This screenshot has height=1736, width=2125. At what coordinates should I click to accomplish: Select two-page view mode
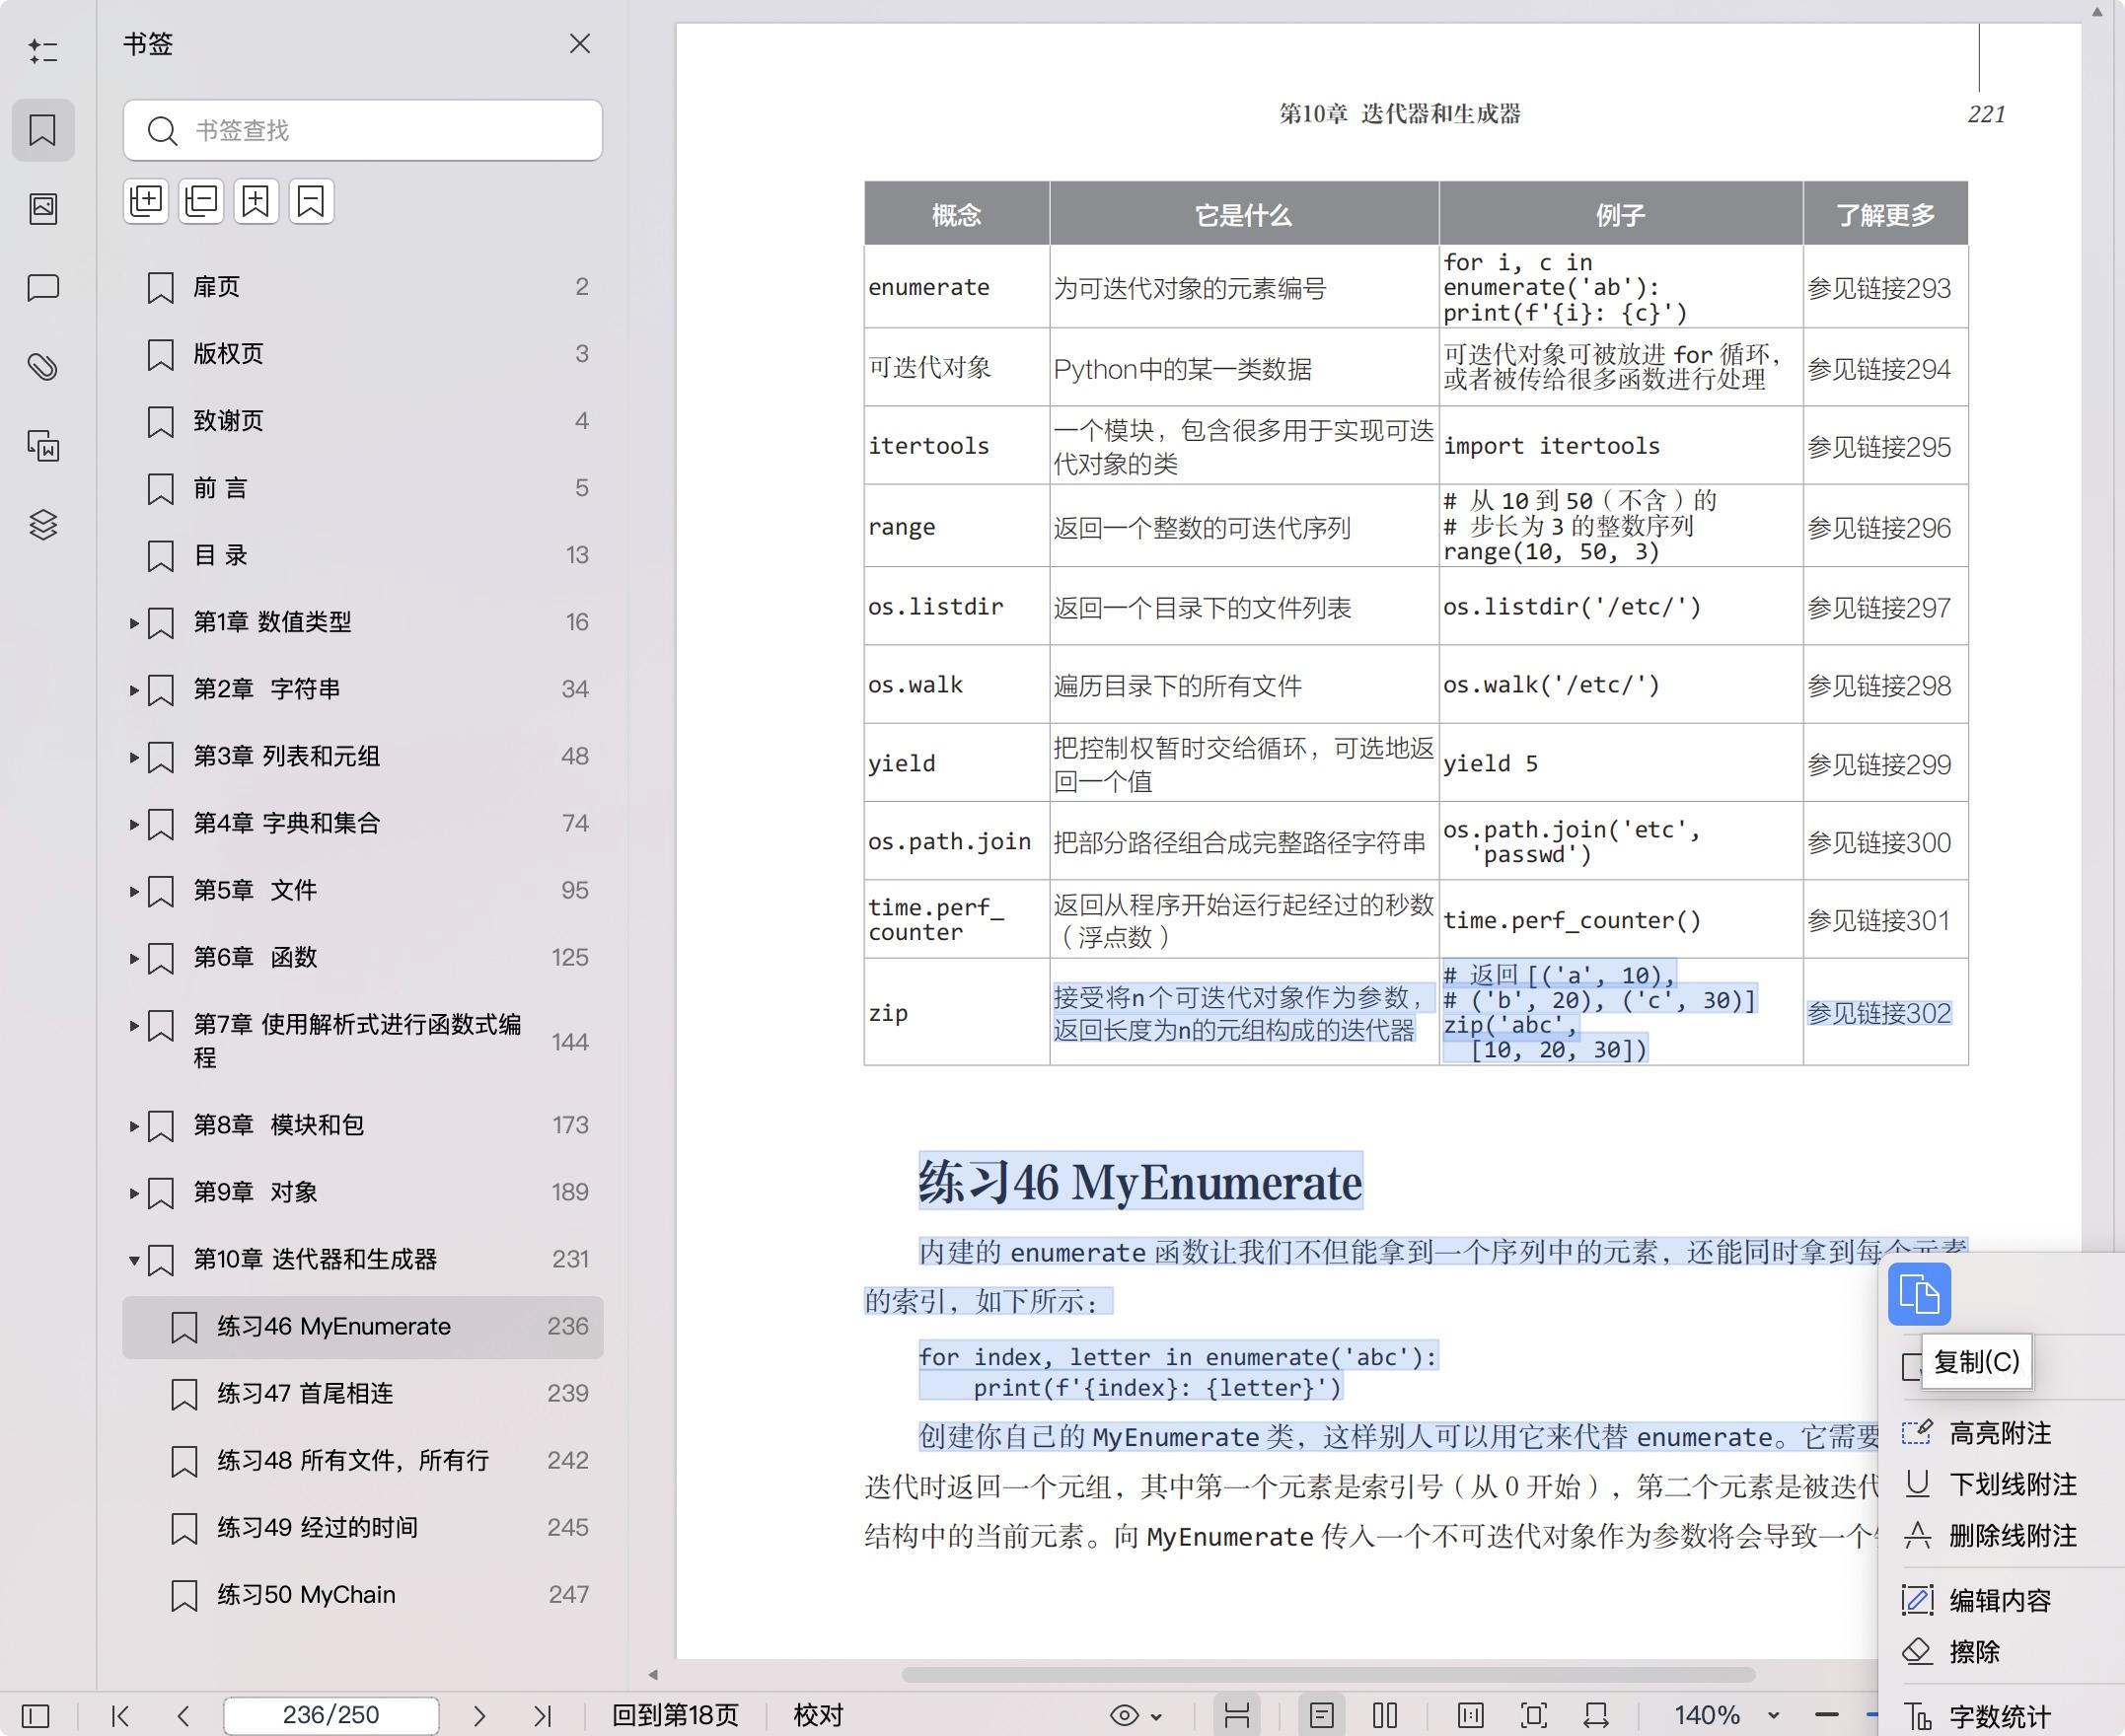click(x=1385, y=1716)
